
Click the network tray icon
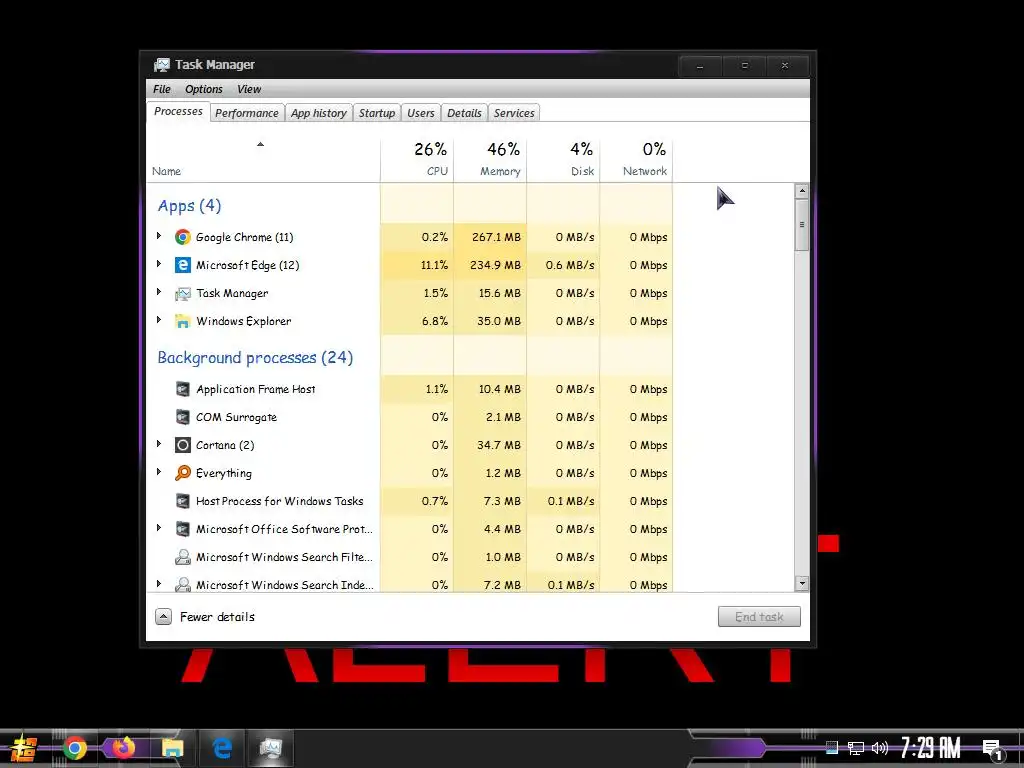point(856,748)
